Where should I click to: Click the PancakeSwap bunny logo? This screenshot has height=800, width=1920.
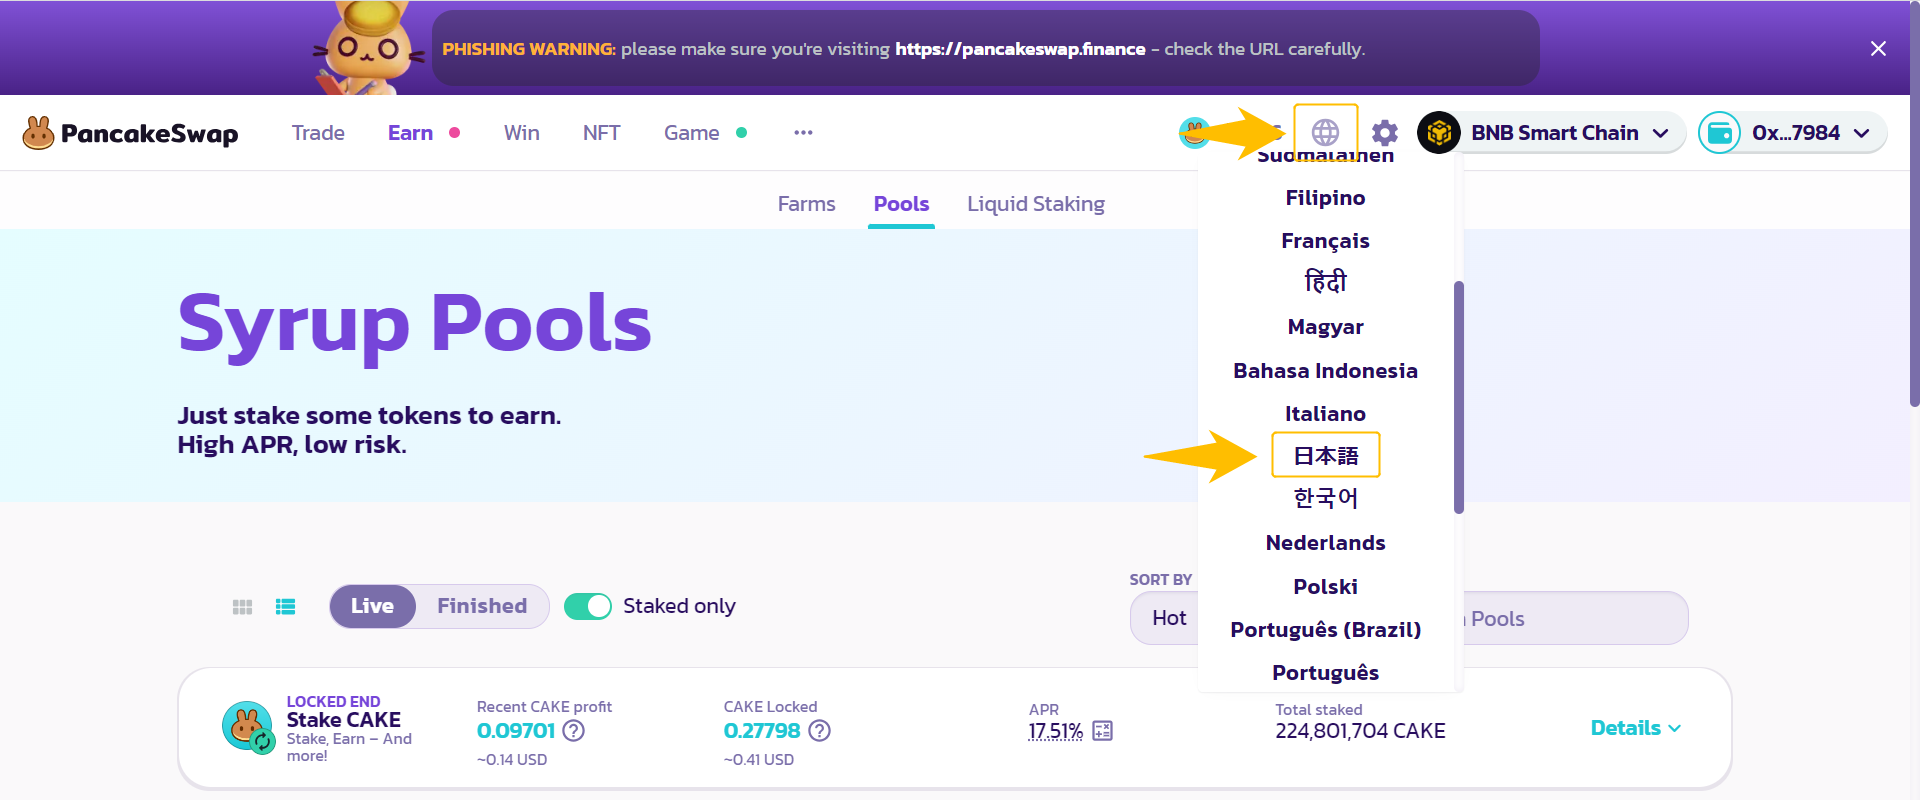(38, 133)
